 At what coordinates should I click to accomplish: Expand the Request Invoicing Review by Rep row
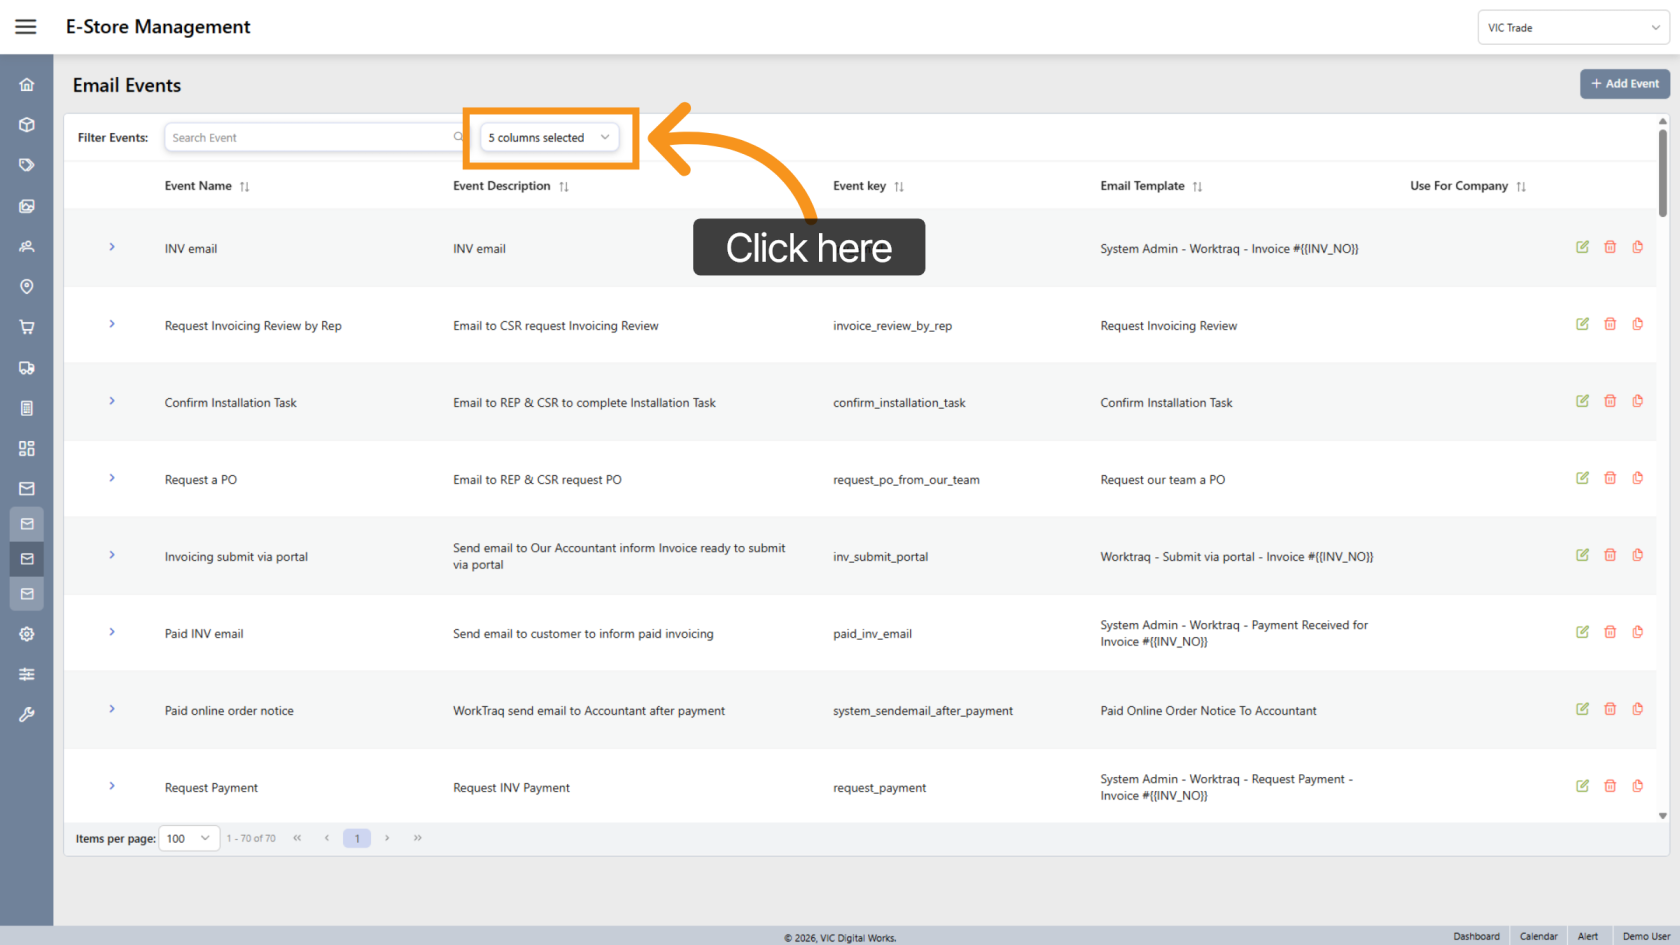(112, 324)
